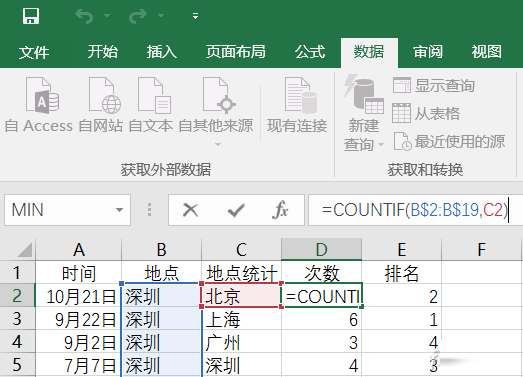Select column F header
This screenshot has height=377, width=523.
(482, 249)
